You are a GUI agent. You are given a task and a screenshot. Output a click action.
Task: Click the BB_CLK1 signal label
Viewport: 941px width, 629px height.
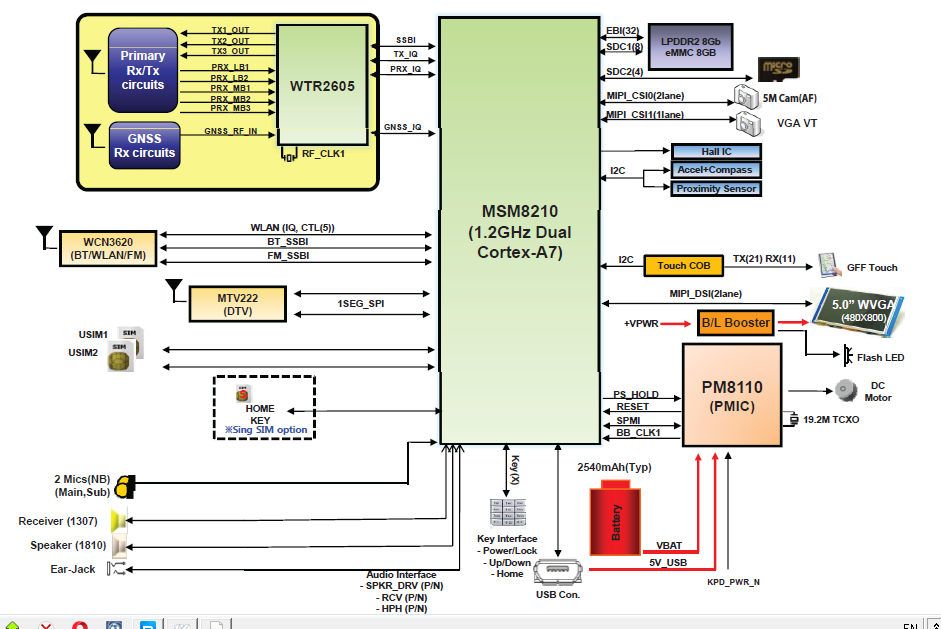[x=639, y=432]
